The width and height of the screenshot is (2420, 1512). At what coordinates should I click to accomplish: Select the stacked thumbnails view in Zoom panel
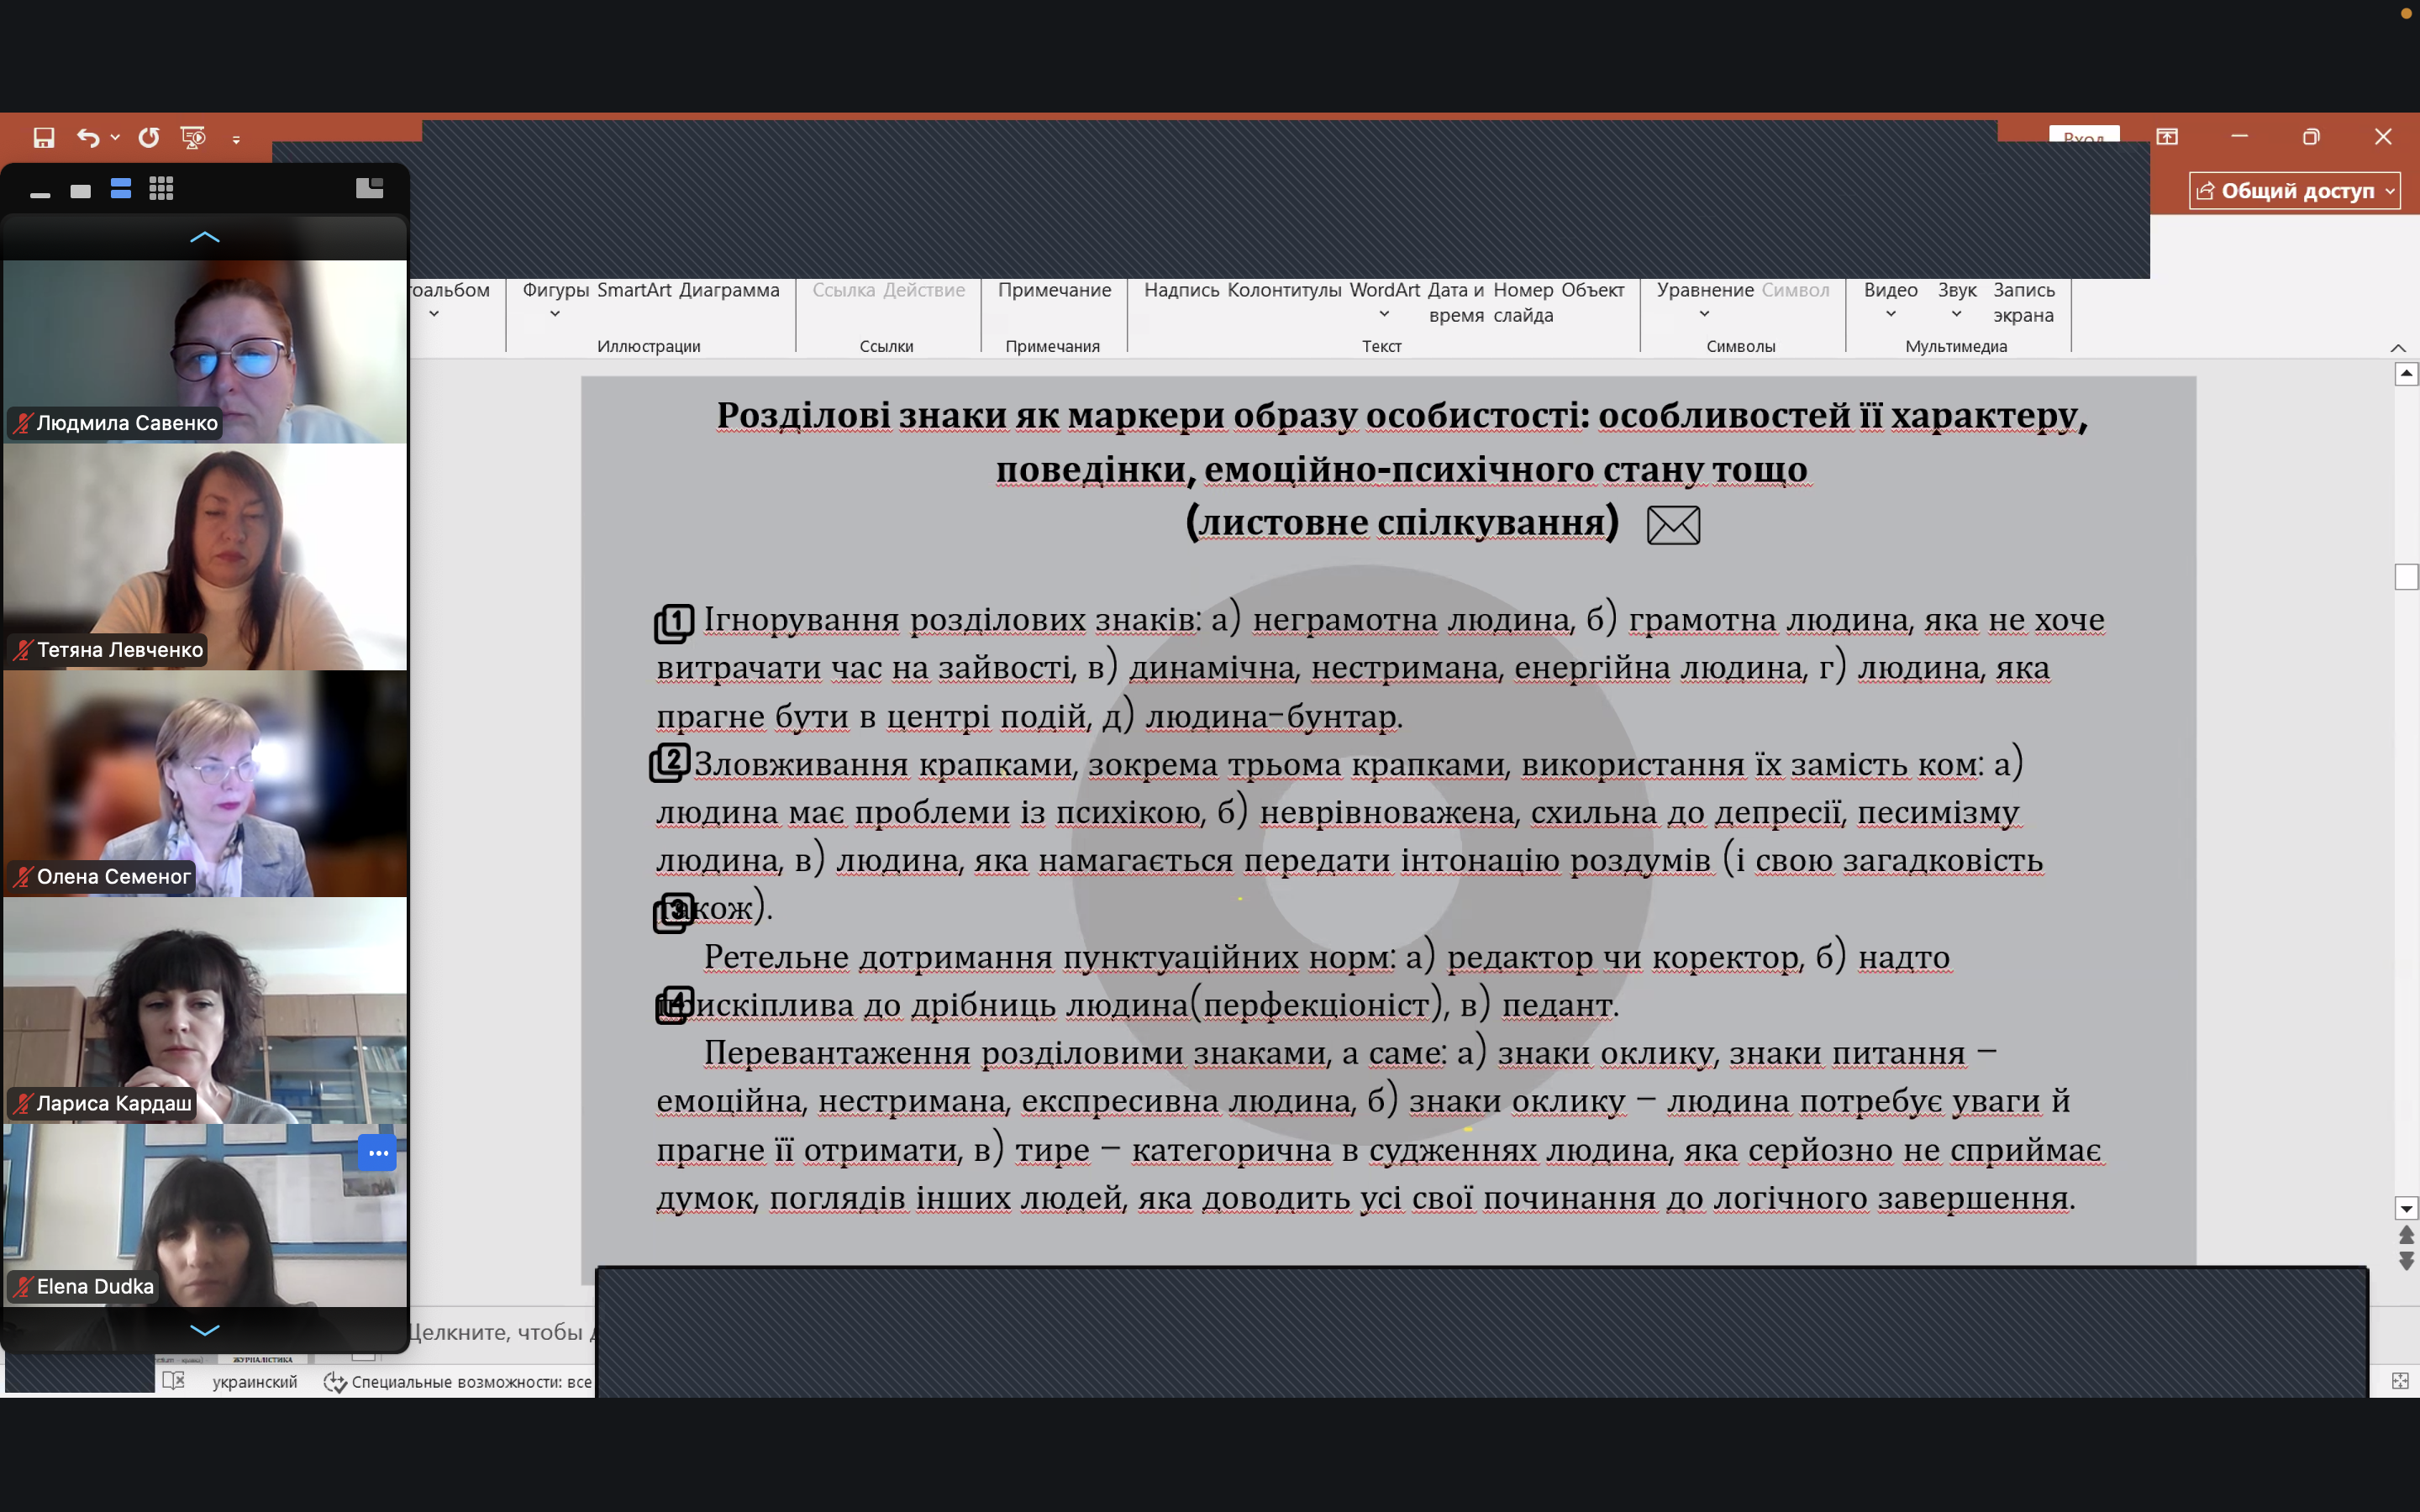coord(121,189)
